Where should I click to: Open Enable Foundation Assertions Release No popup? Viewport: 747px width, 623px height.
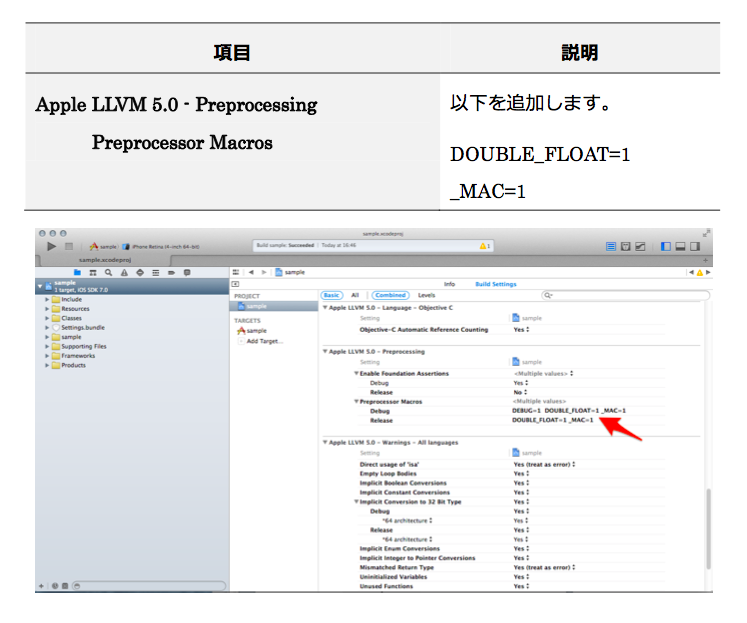(520, 392)
